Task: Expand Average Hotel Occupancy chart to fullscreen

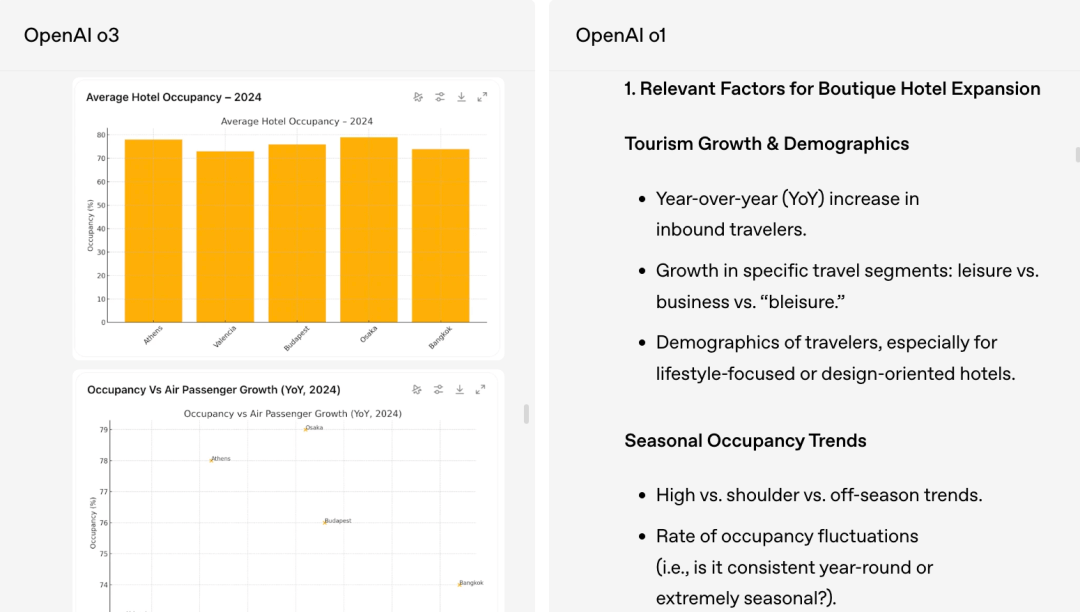Action: tap(482, 97)
